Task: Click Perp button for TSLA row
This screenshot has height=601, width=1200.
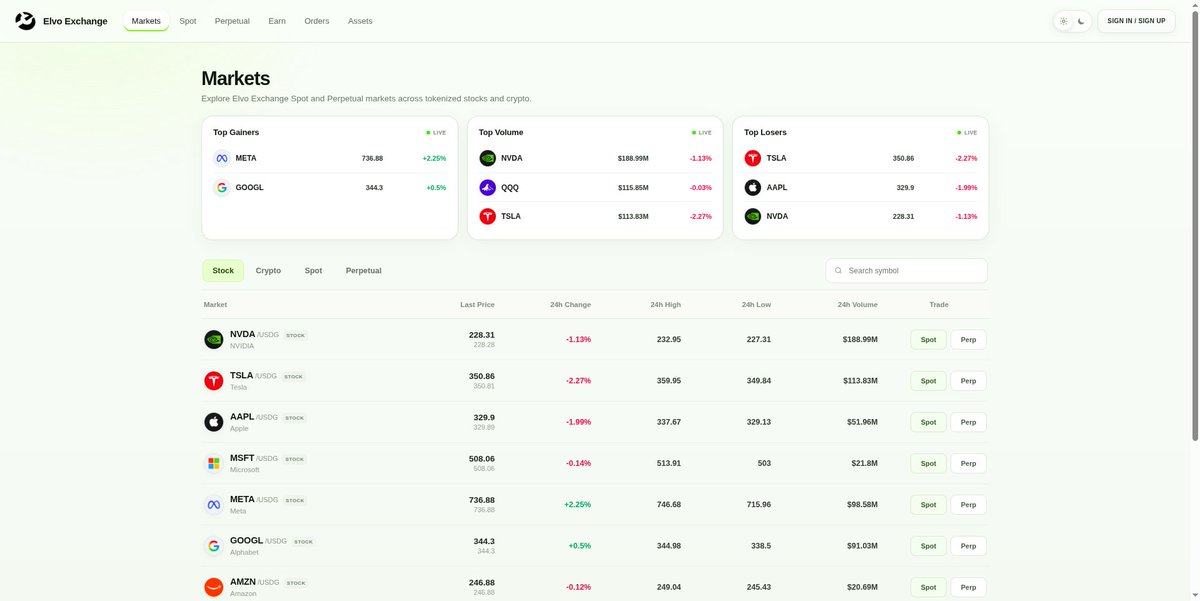Action: tap(968, 381)
